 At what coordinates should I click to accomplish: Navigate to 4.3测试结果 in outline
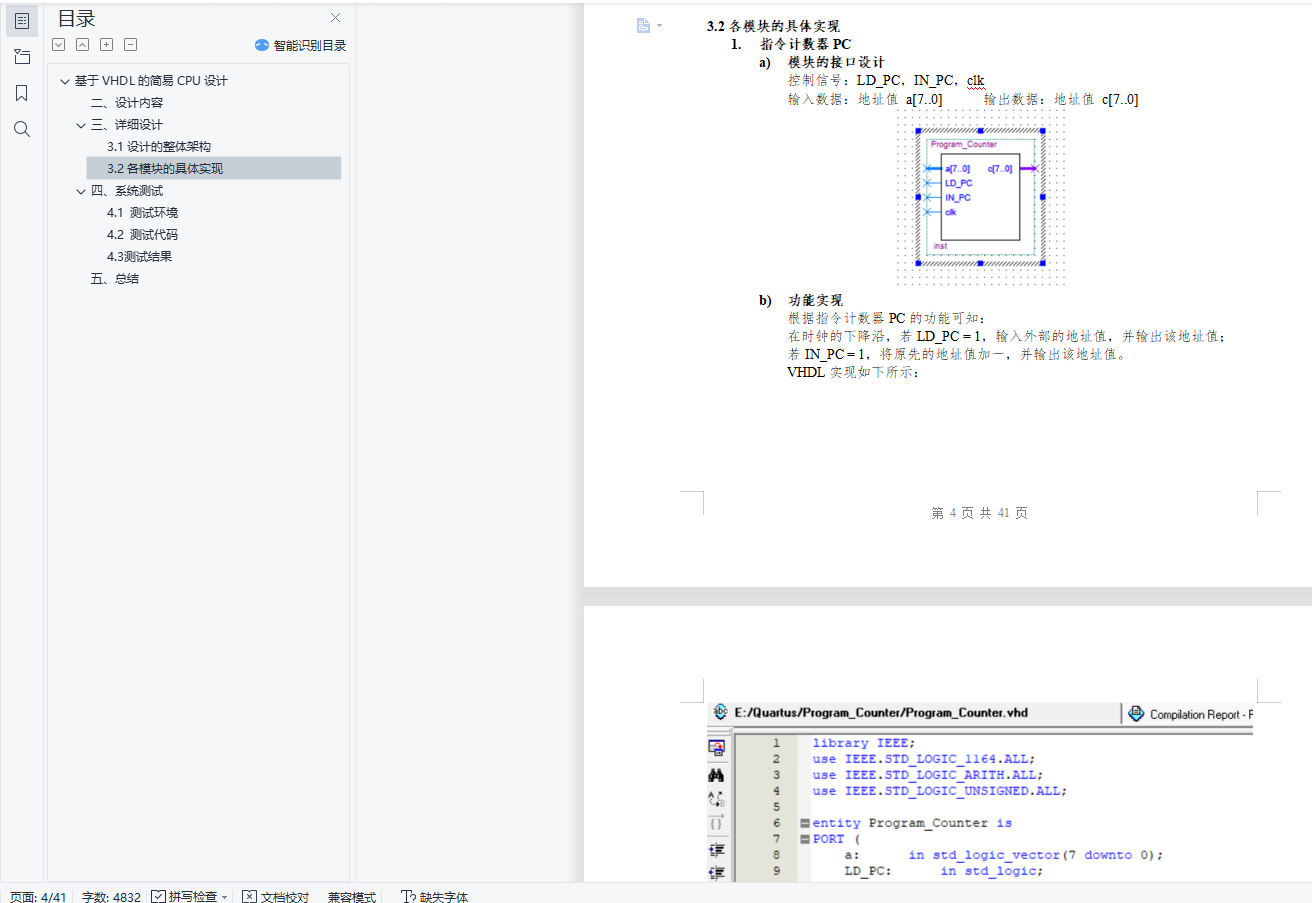pos(140,257)
